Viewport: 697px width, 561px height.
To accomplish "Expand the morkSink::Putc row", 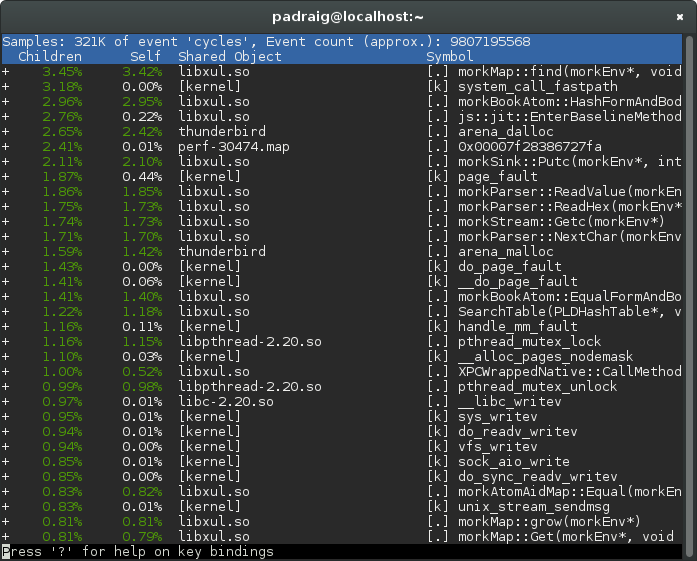I will tap(5, 162).
